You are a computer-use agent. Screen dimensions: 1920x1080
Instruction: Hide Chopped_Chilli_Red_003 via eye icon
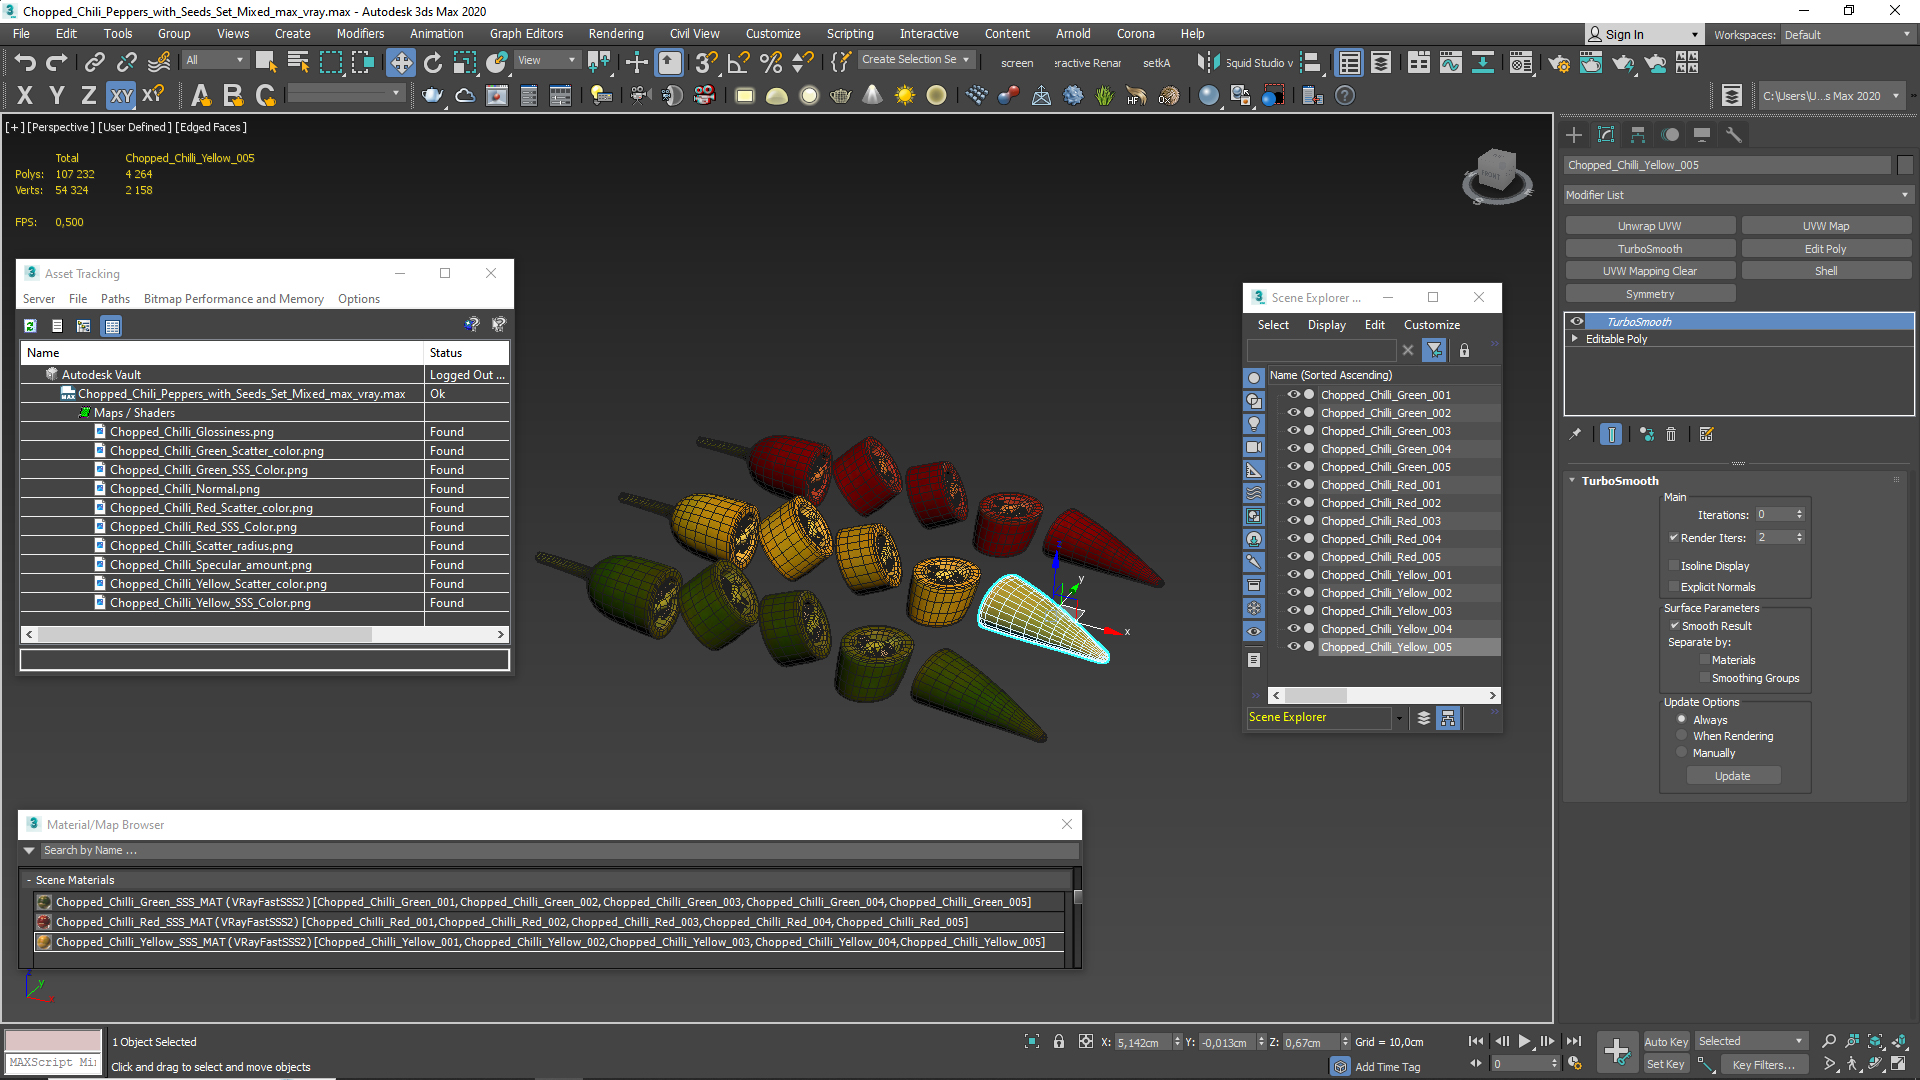point(1293,521)
